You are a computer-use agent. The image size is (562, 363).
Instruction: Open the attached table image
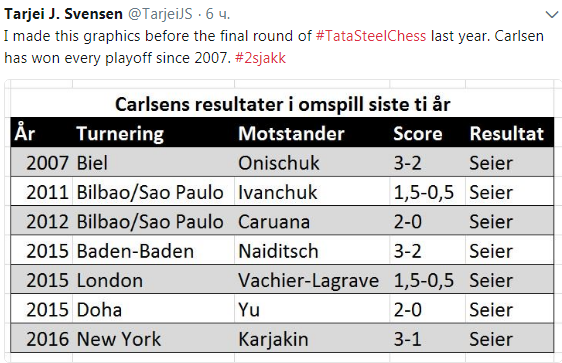click(283, 221)
